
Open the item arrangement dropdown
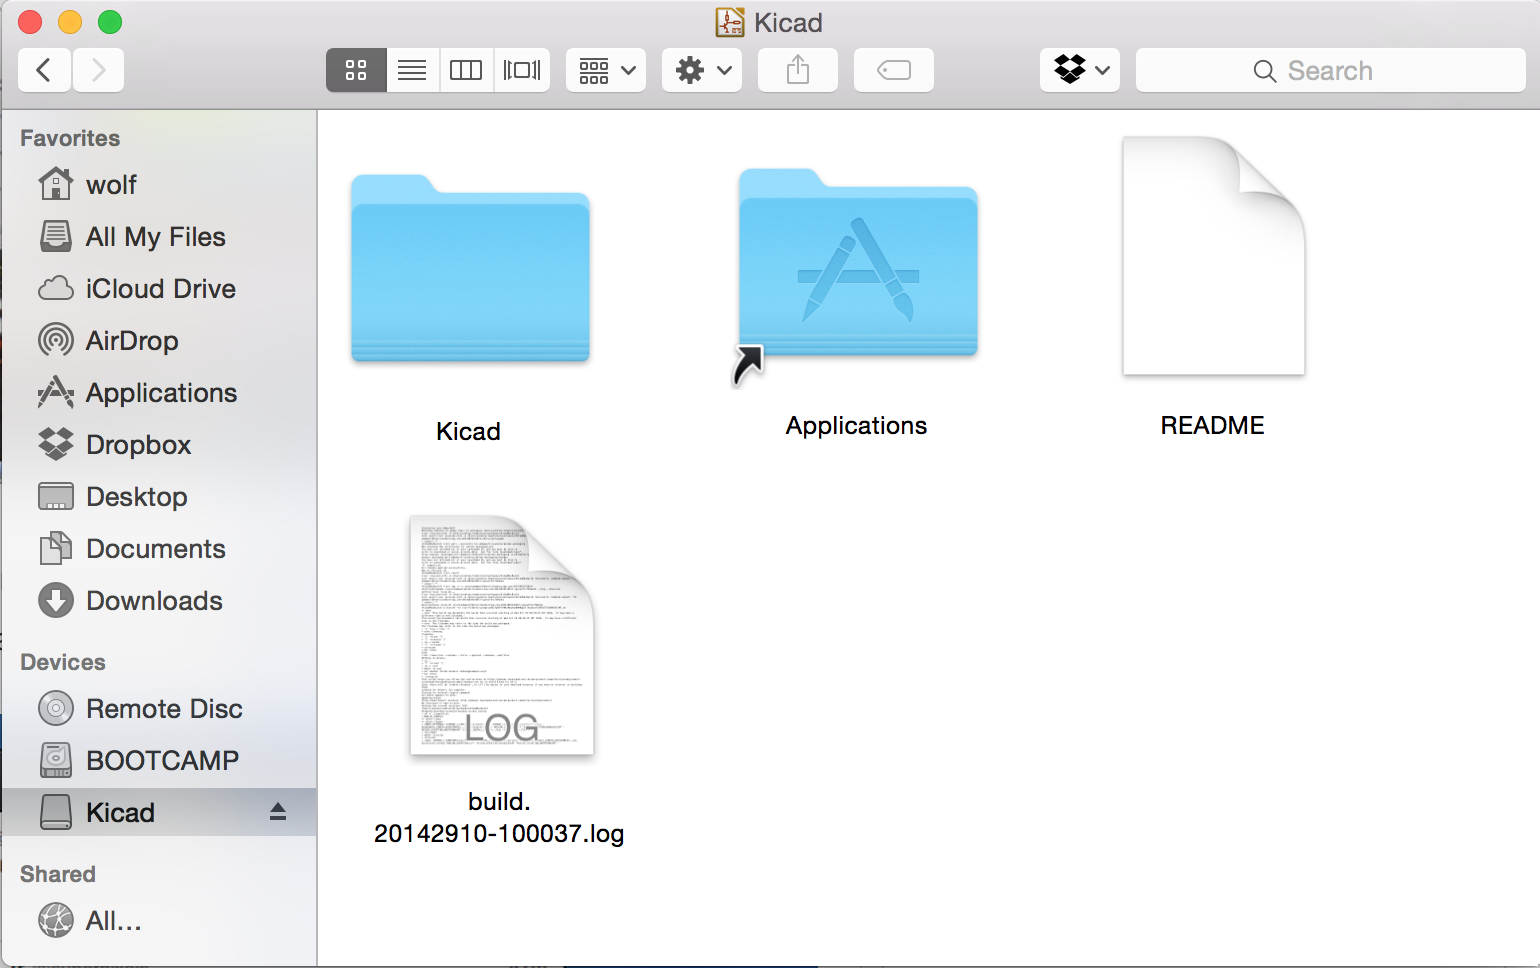[606, 70]
